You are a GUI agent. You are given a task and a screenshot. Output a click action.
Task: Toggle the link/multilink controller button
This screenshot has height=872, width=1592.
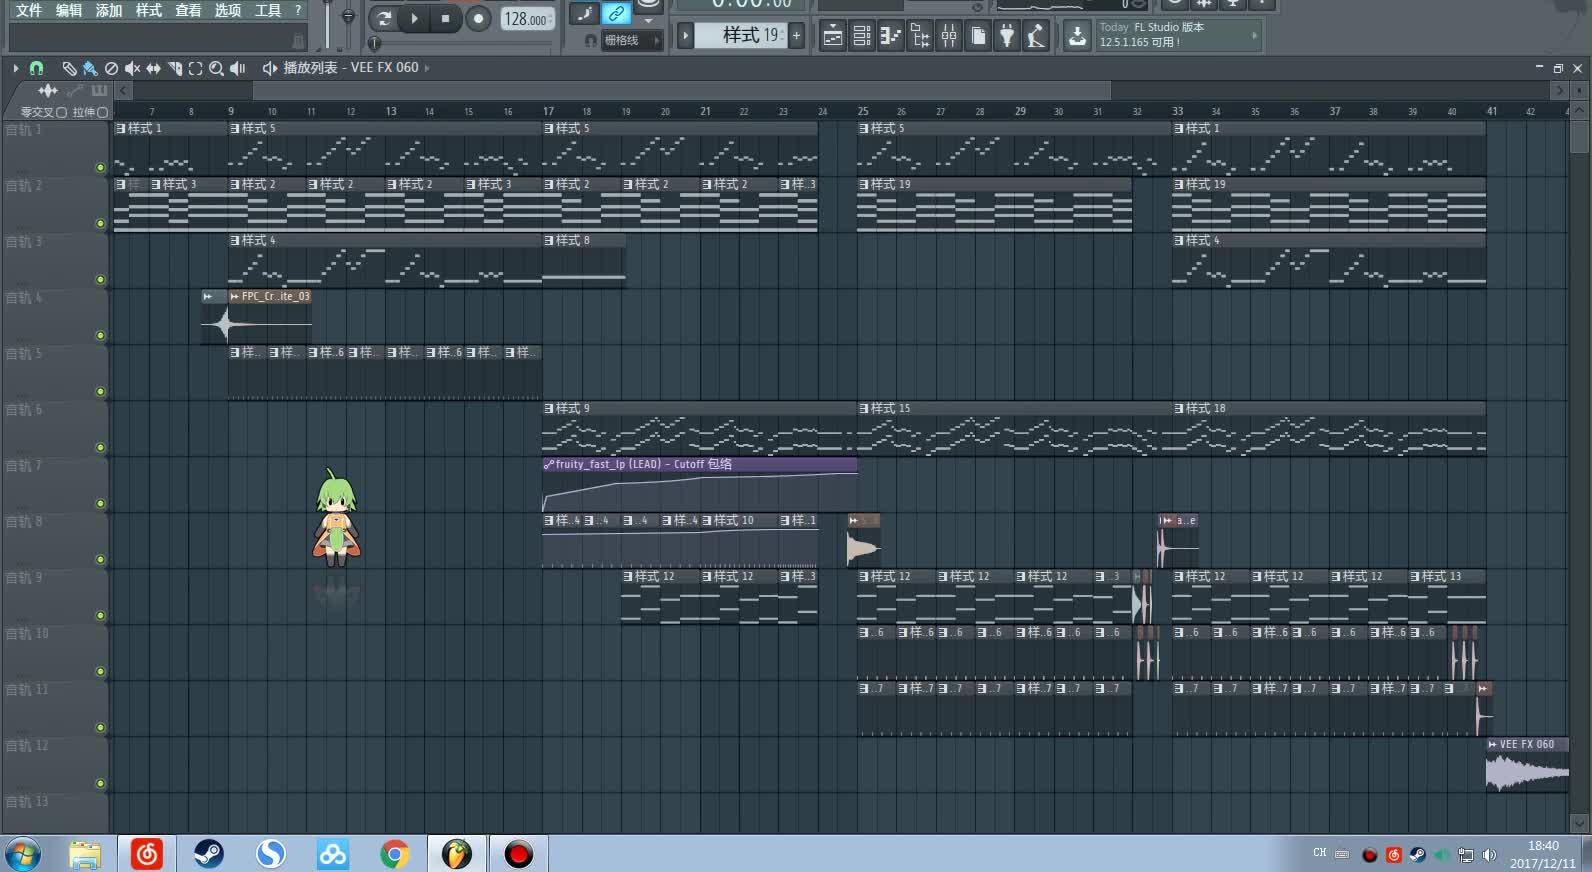pos(617,13)
